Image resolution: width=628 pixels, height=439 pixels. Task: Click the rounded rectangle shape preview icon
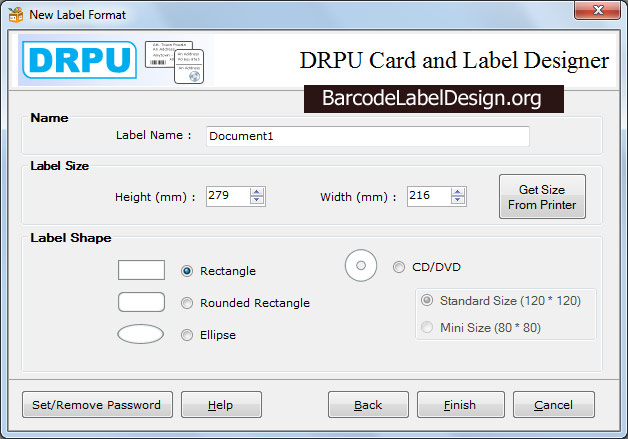click(x=141, y=302)
